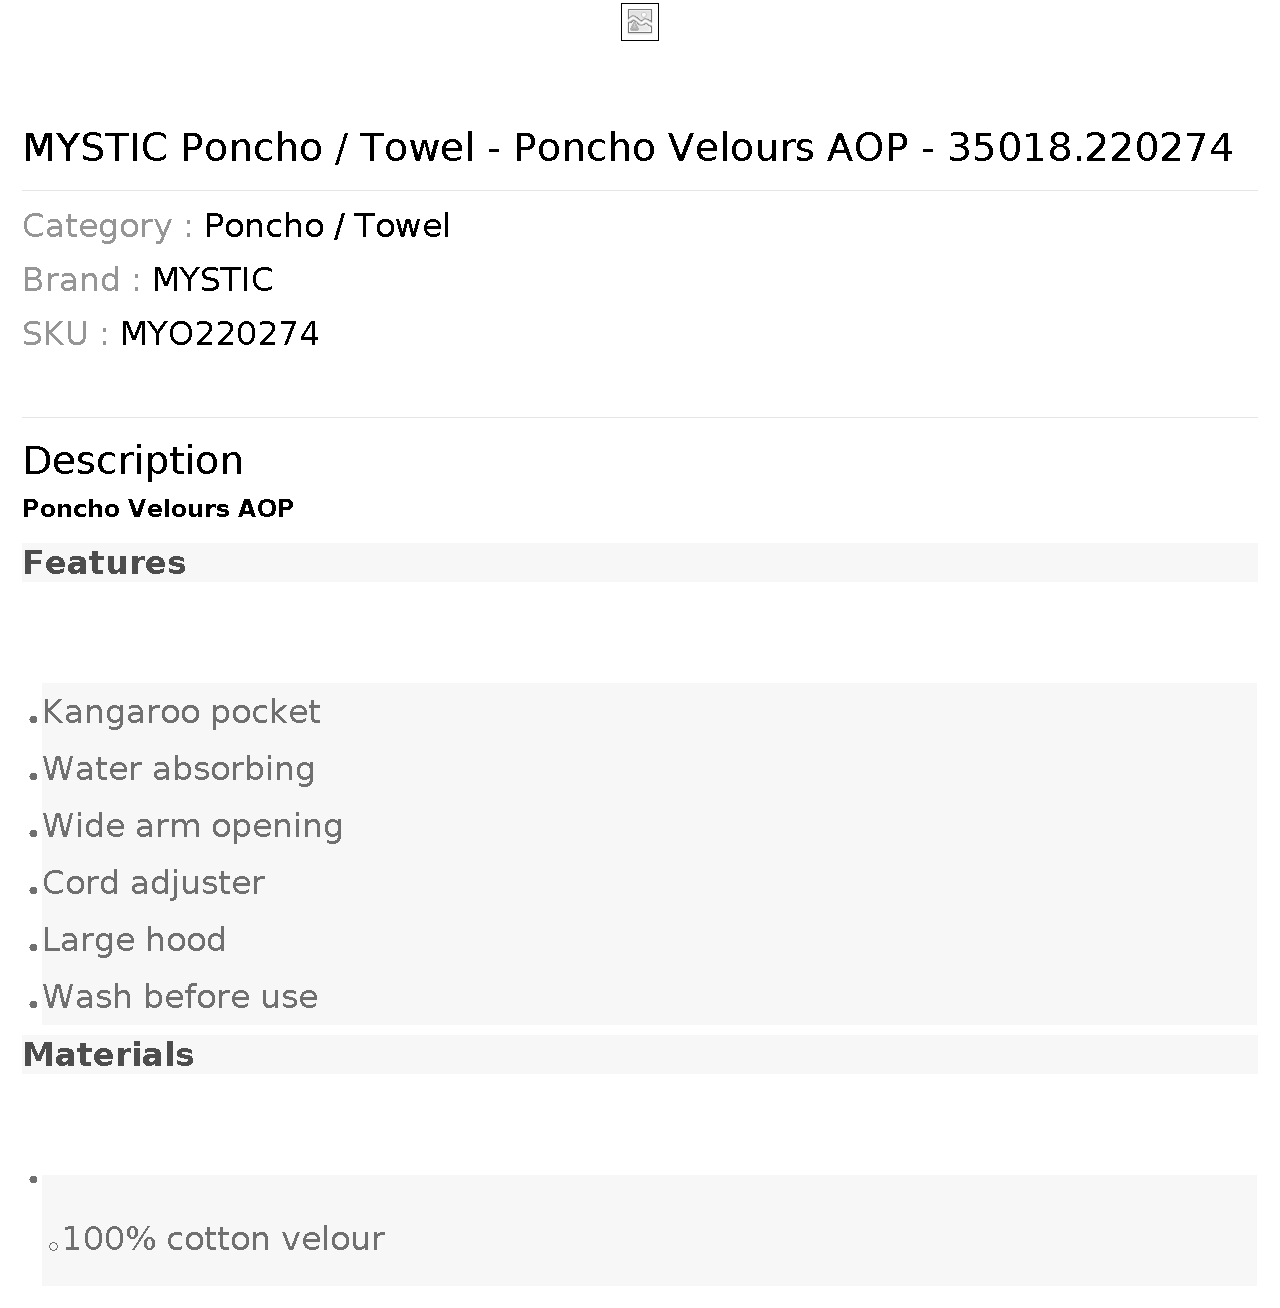Click the number 35018.220274 in the title
The image size is (1280, 1308).
tap(1090, 147)
